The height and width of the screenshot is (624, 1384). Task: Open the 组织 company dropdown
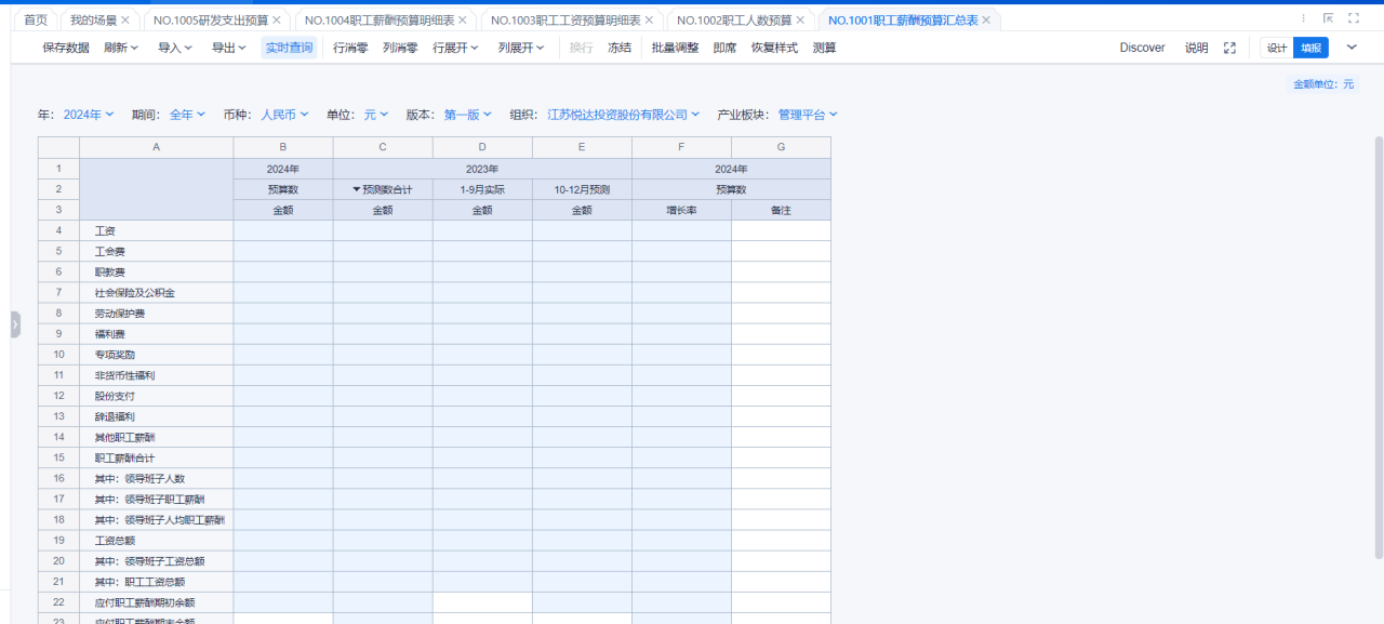(623, 115)
